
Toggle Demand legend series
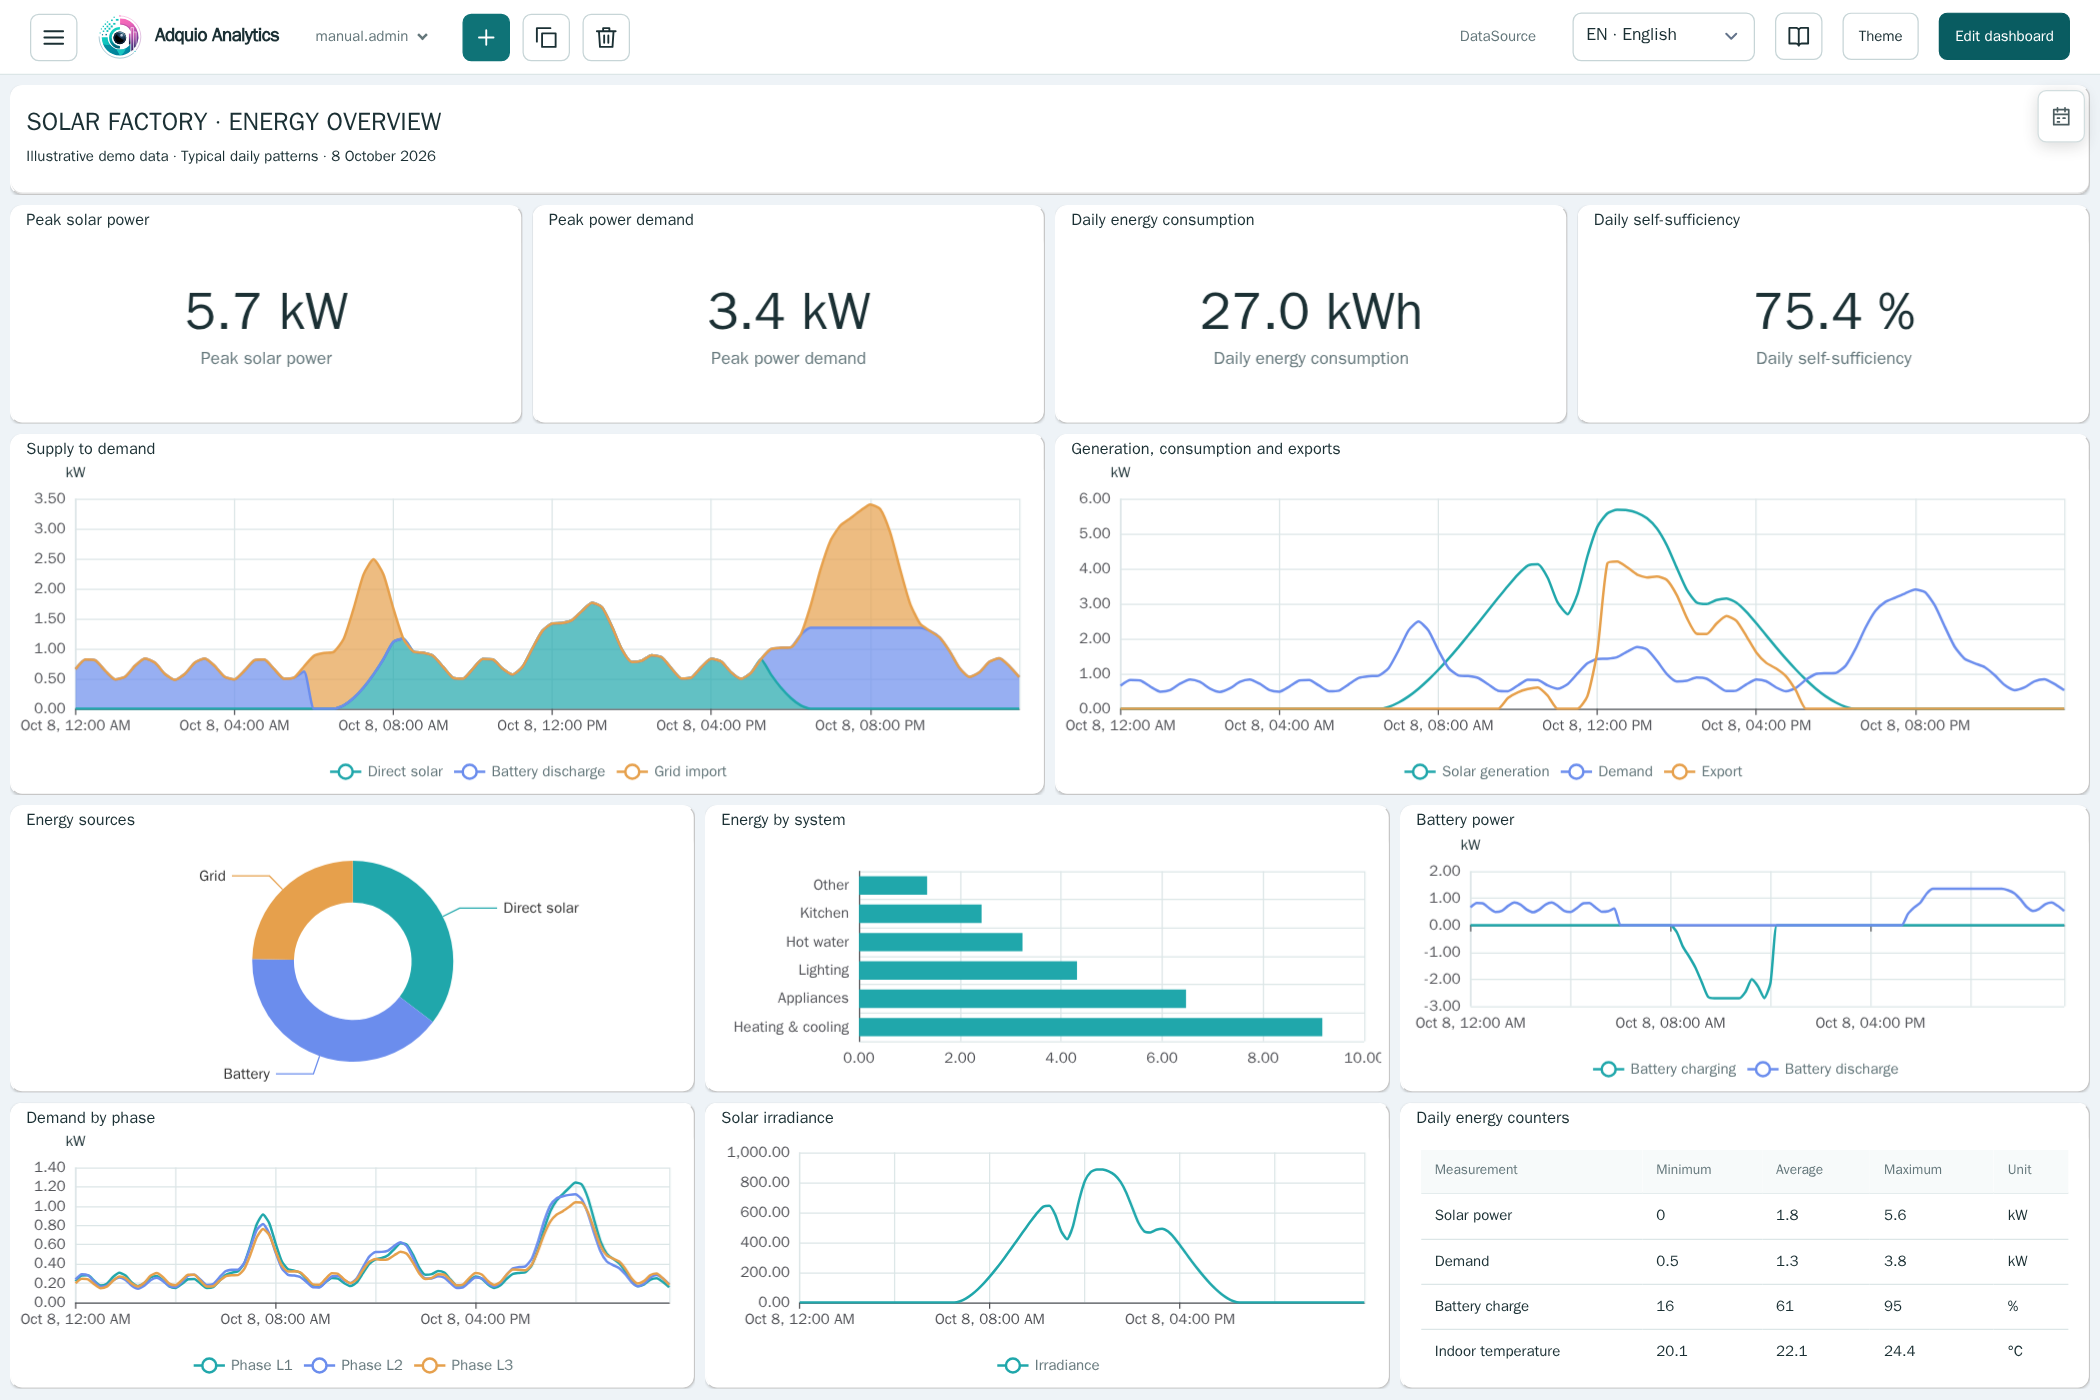click(x=1607, y=771)
